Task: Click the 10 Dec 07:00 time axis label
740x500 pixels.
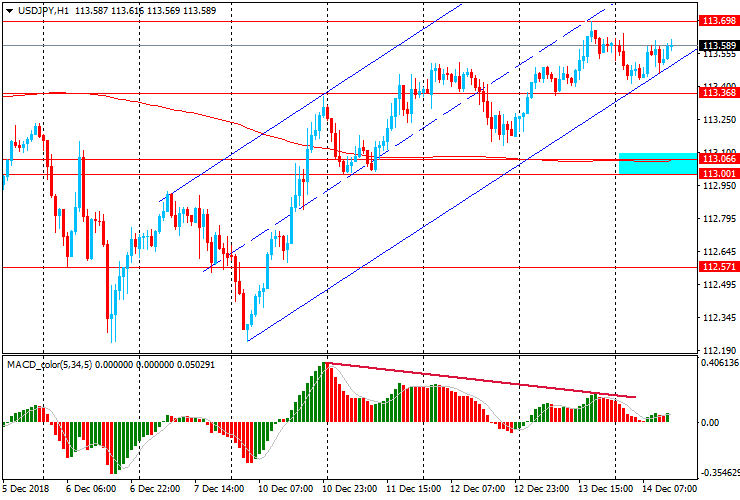Action: pos(285,488)
